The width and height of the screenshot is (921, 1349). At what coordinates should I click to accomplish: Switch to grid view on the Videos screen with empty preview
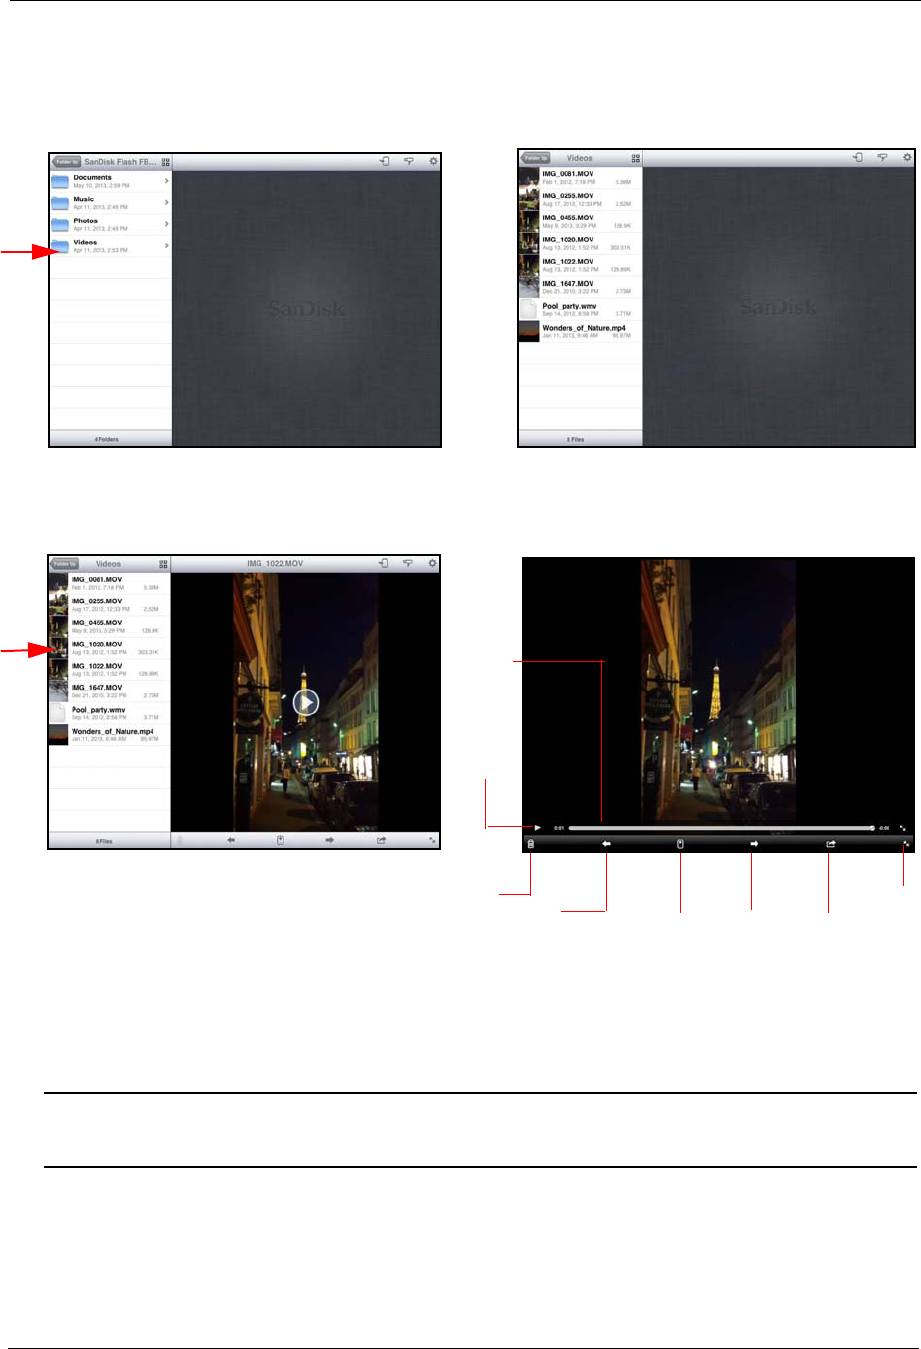point(635,158)
